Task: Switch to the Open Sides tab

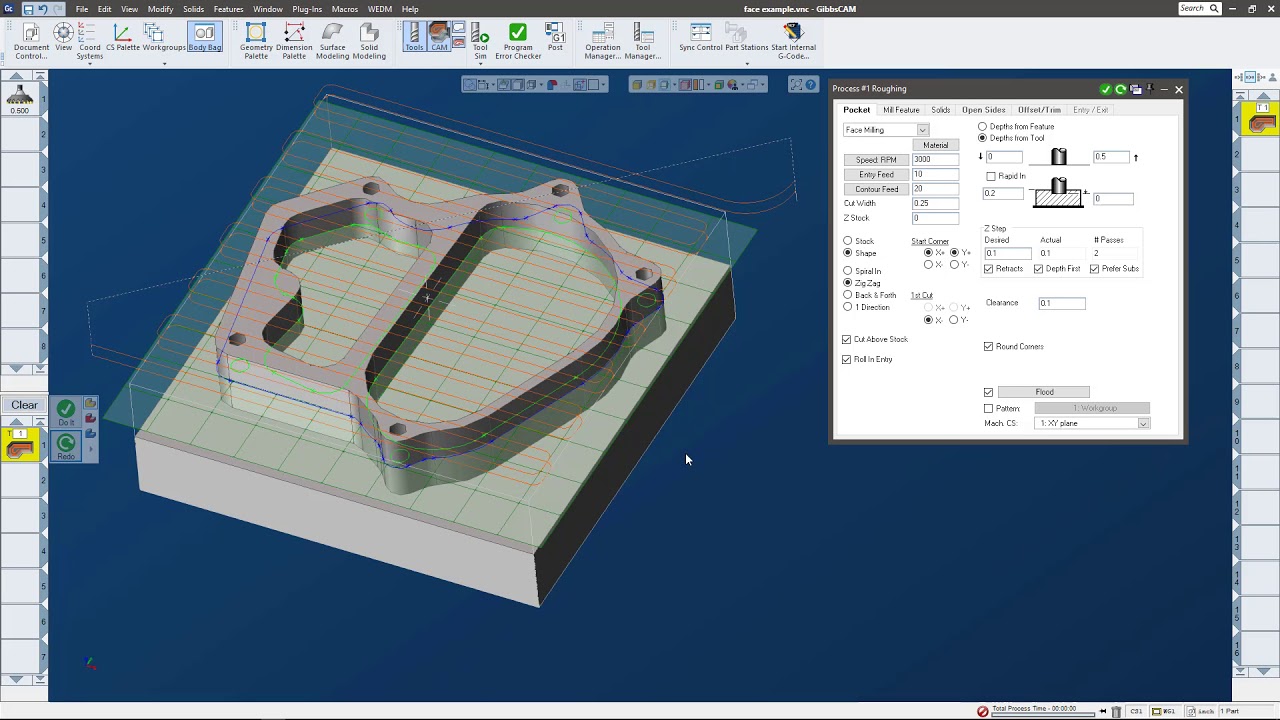Action: click(x=984, y=110)
